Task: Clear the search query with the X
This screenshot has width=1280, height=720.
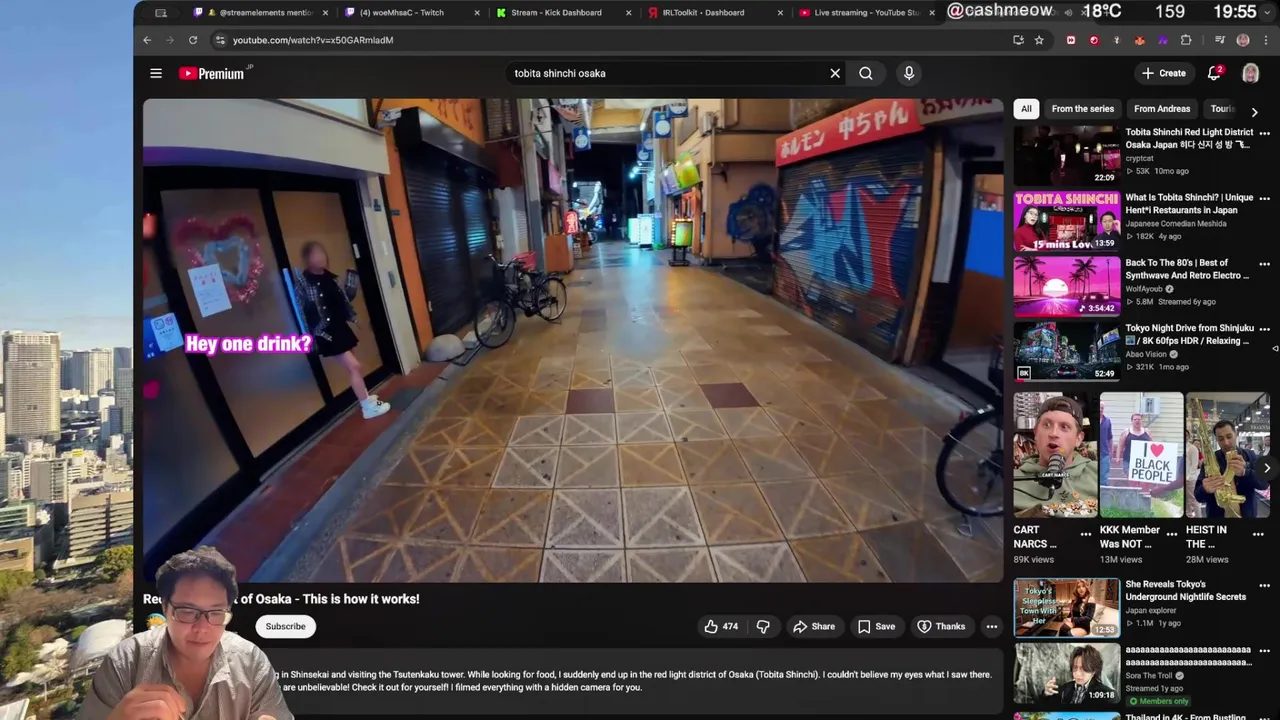Action: (835, 73)
